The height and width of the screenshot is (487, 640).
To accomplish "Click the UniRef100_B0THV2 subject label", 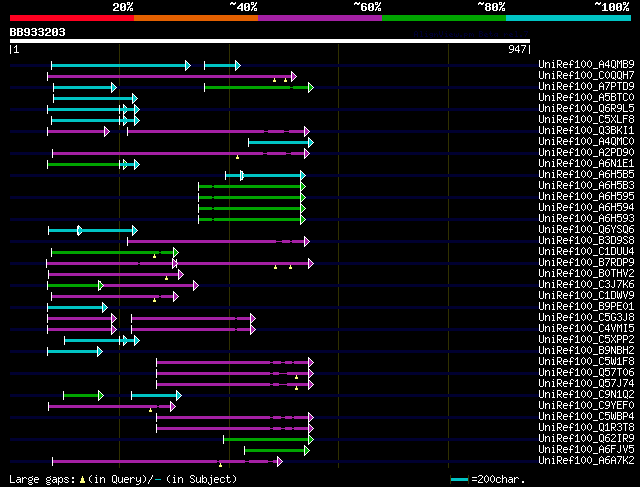I will click(x=586, y=274).
